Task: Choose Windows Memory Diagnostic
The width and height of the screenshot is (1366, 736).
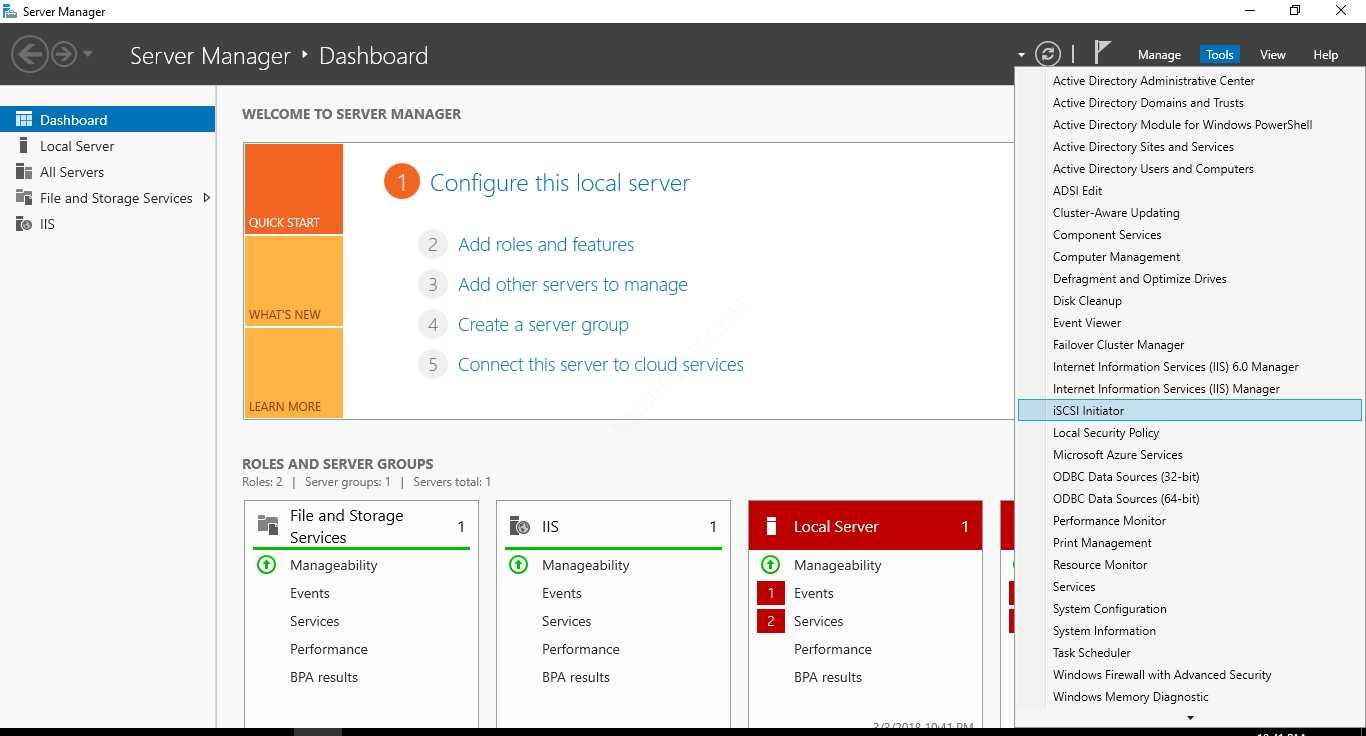Action: [1190, 697]
